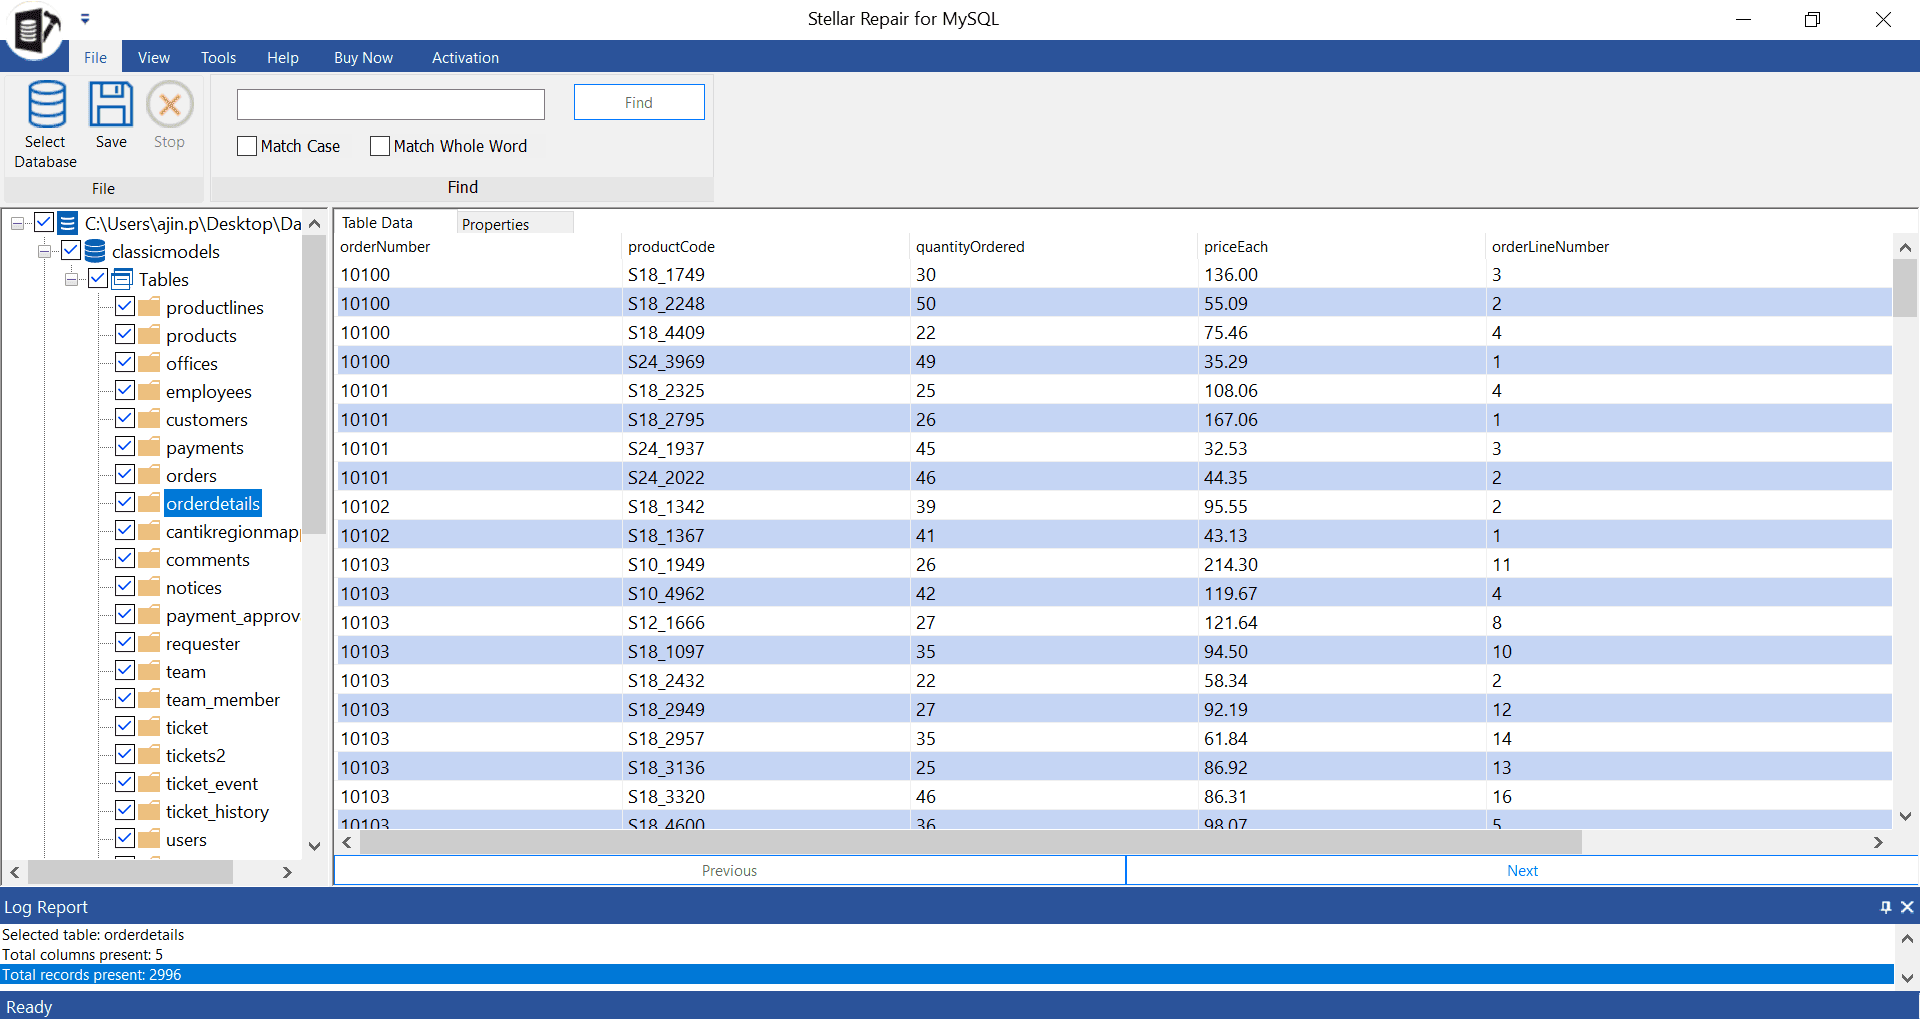The image size is (1920, 1019).
Task: Uncheck the productlines table checkbox
Action: point(125,306)
